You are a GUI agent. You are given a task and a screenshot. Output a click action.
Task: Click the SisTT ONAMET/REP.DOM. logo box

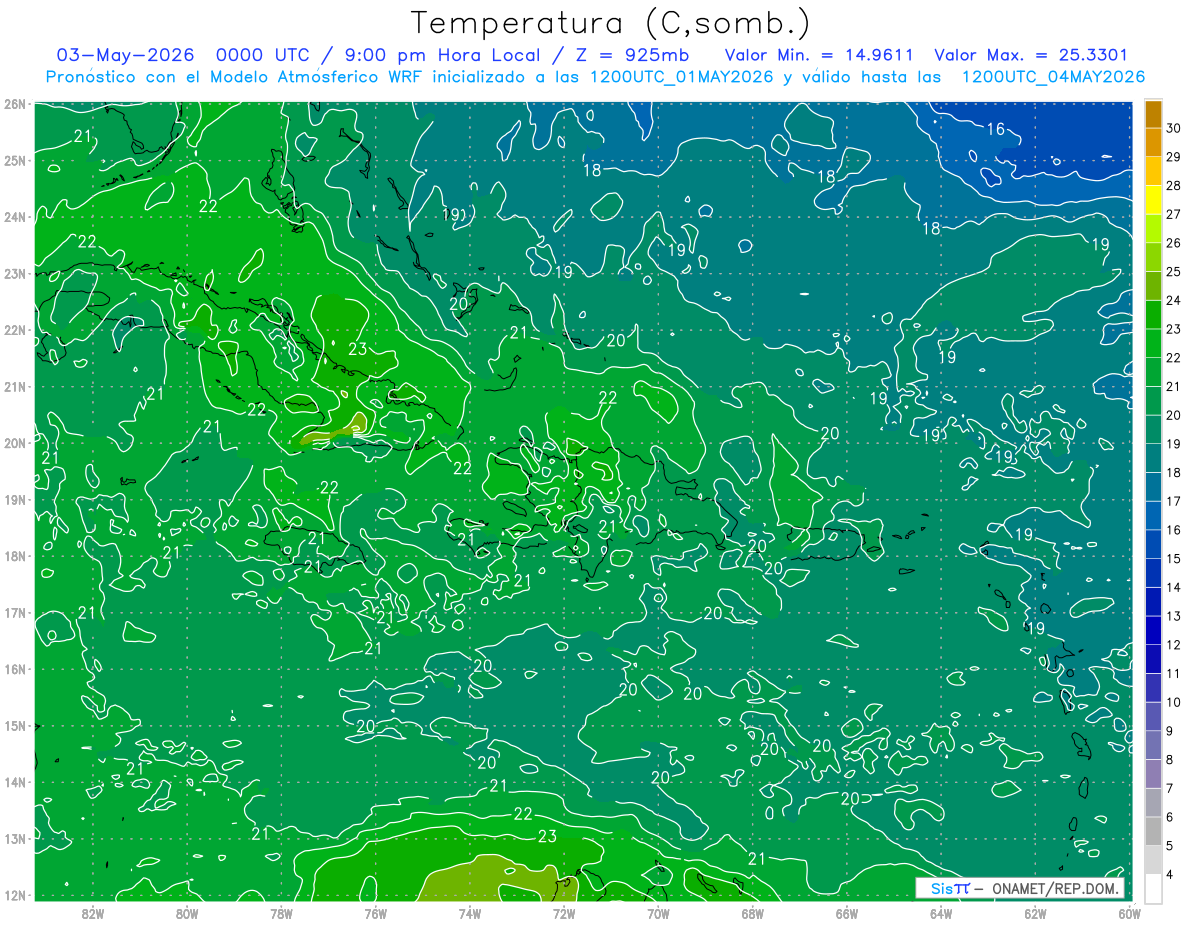[1020, 888]
